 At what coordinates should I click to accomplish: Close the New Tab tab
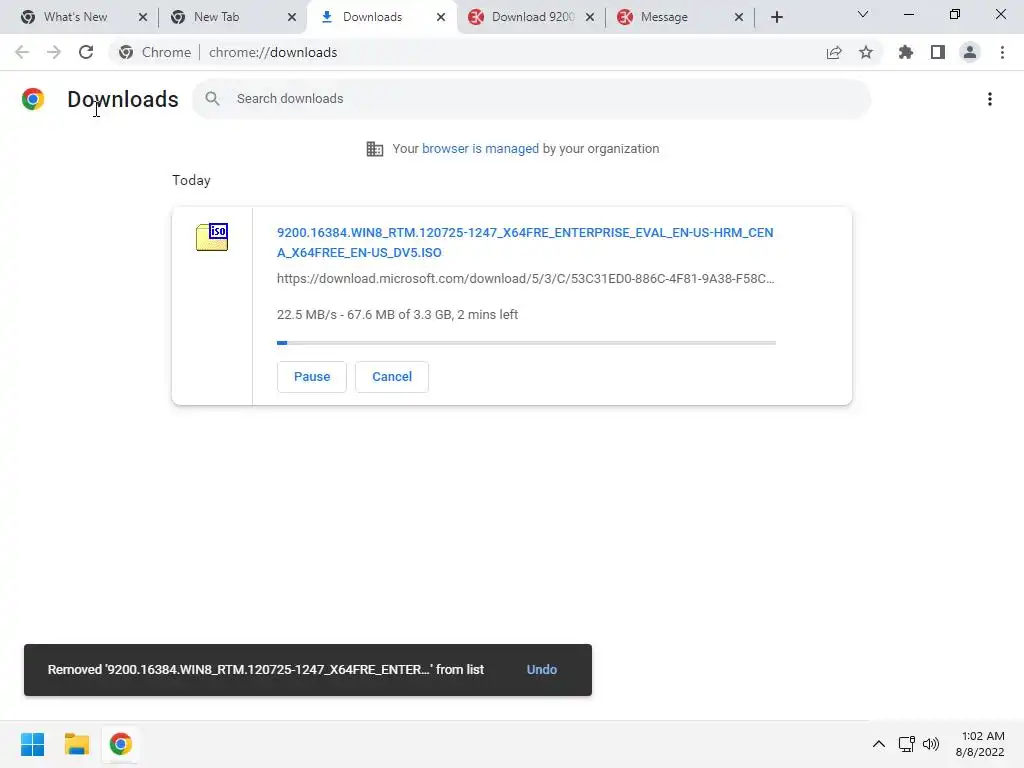point(292,17)
